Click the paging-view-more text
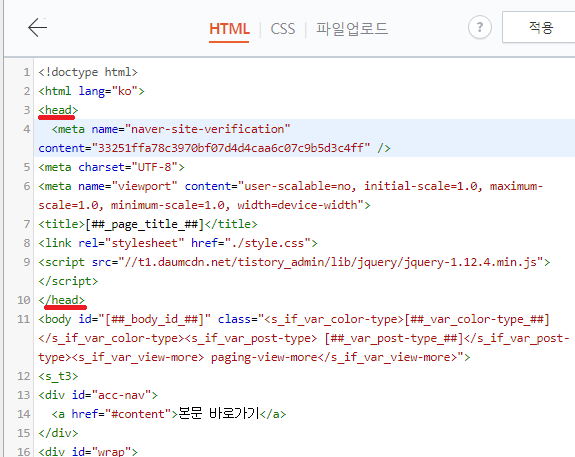Image resolution: width=575 pixels, height=457 pixels. click(x=264, y=357)
